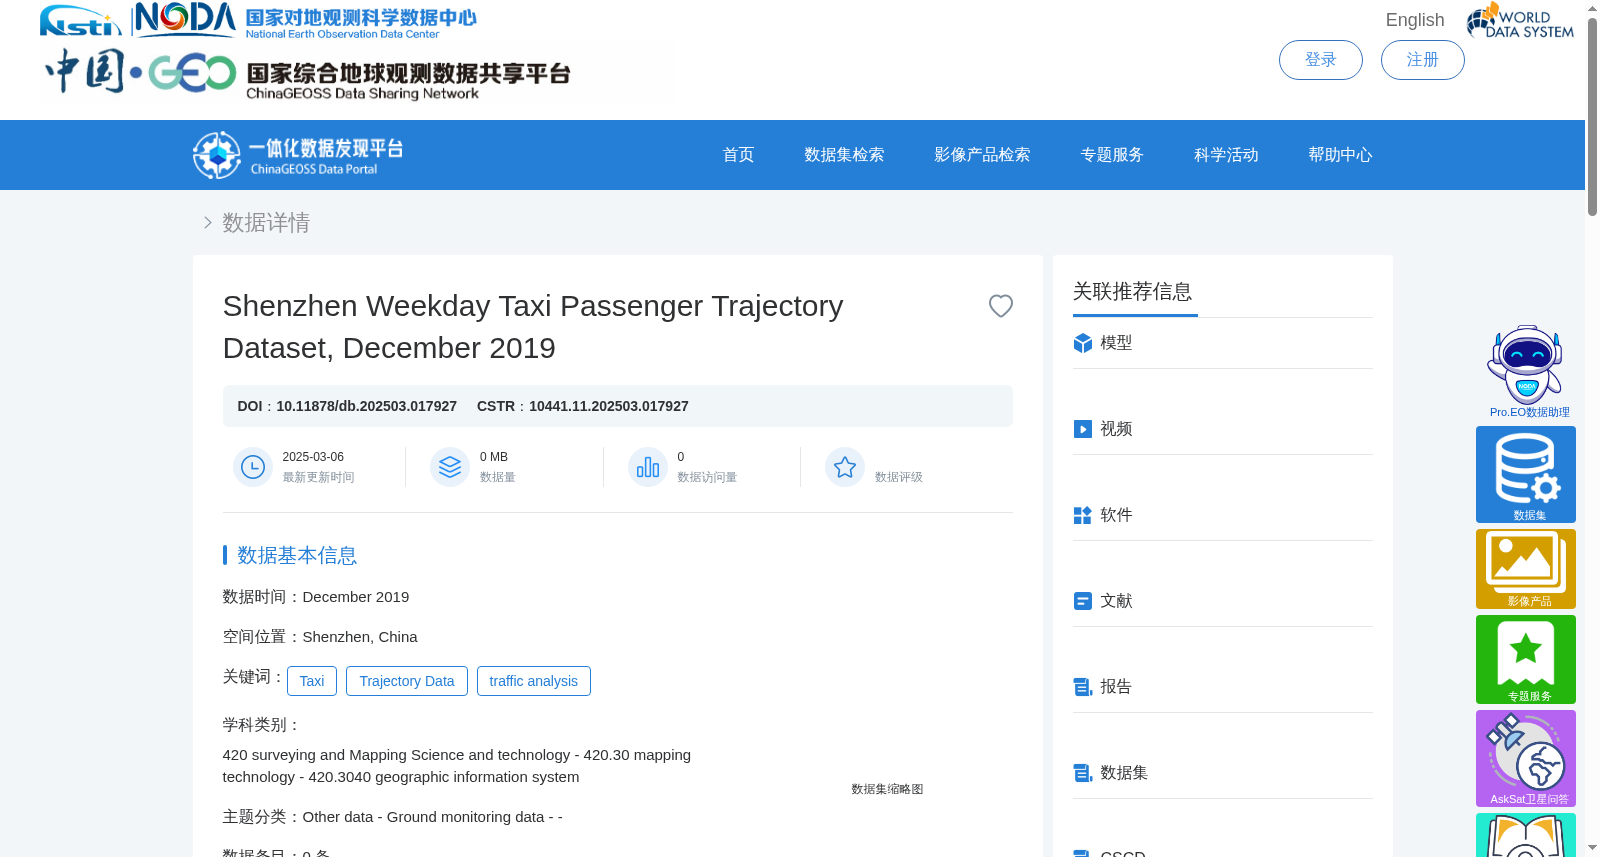Click the play icon next to 视频
Screen dimensions: 1600x857
(x=1082, y=429)
